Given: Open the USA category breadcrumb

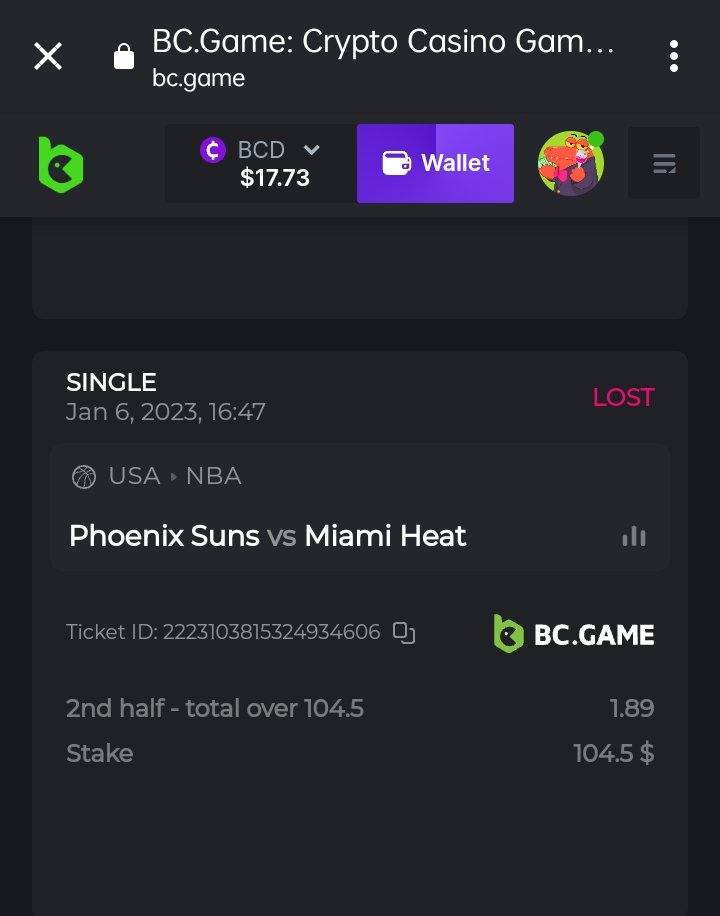Looking at the screenshot, I should coord(134,476).
